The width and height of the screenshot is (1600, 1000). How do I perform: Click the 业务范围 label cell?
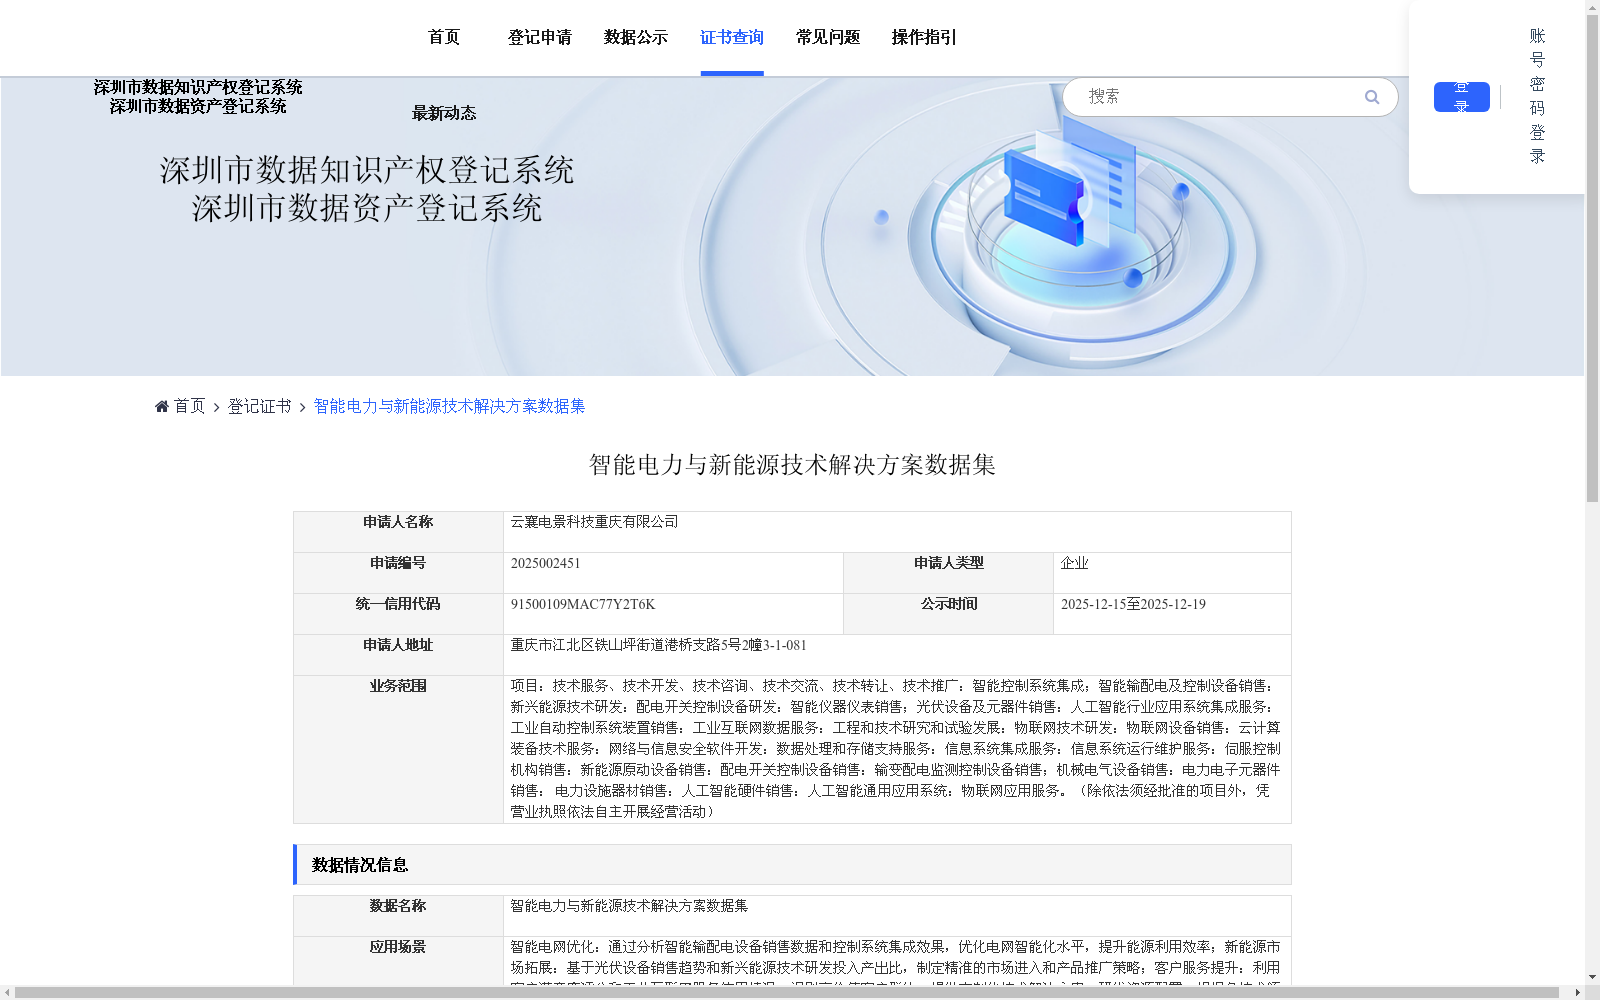tap(398, 749)
